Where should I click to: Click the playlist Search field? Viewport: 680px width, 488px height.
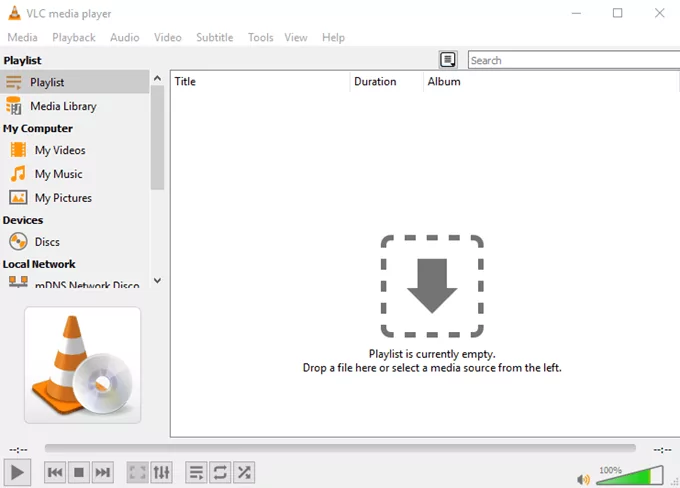point(572,60)
